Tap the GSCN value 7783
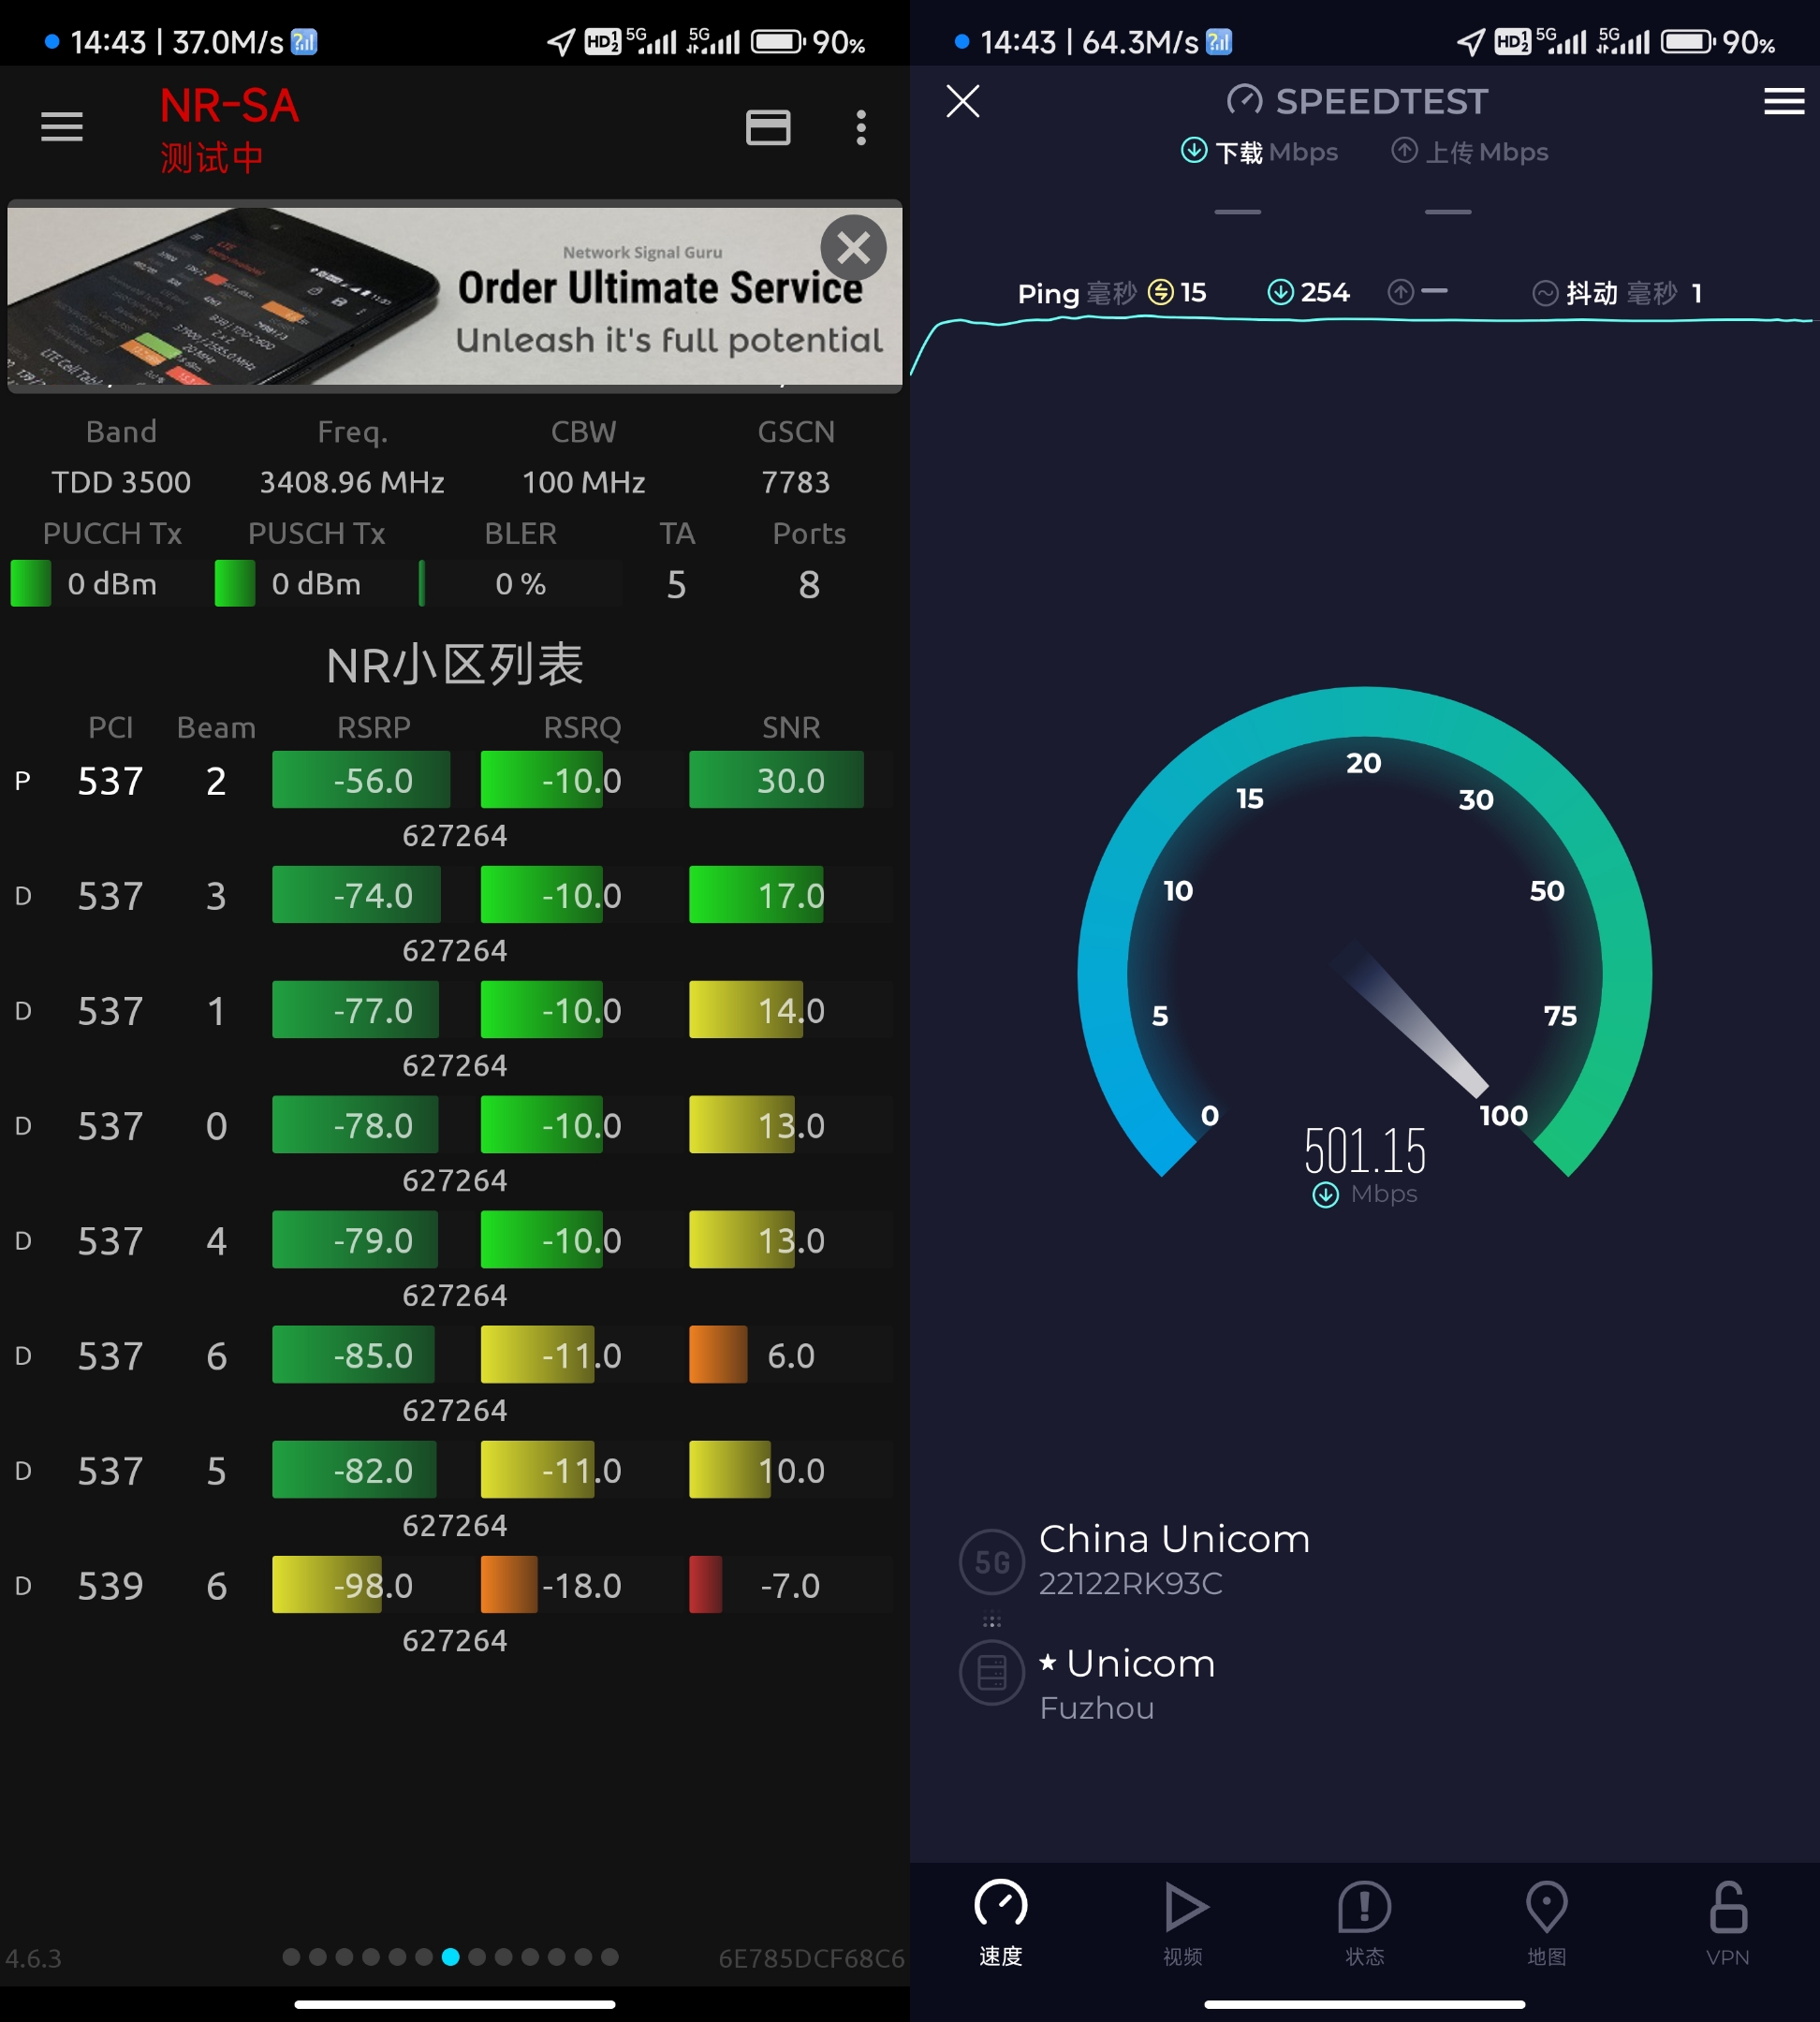 click(796, 482)
